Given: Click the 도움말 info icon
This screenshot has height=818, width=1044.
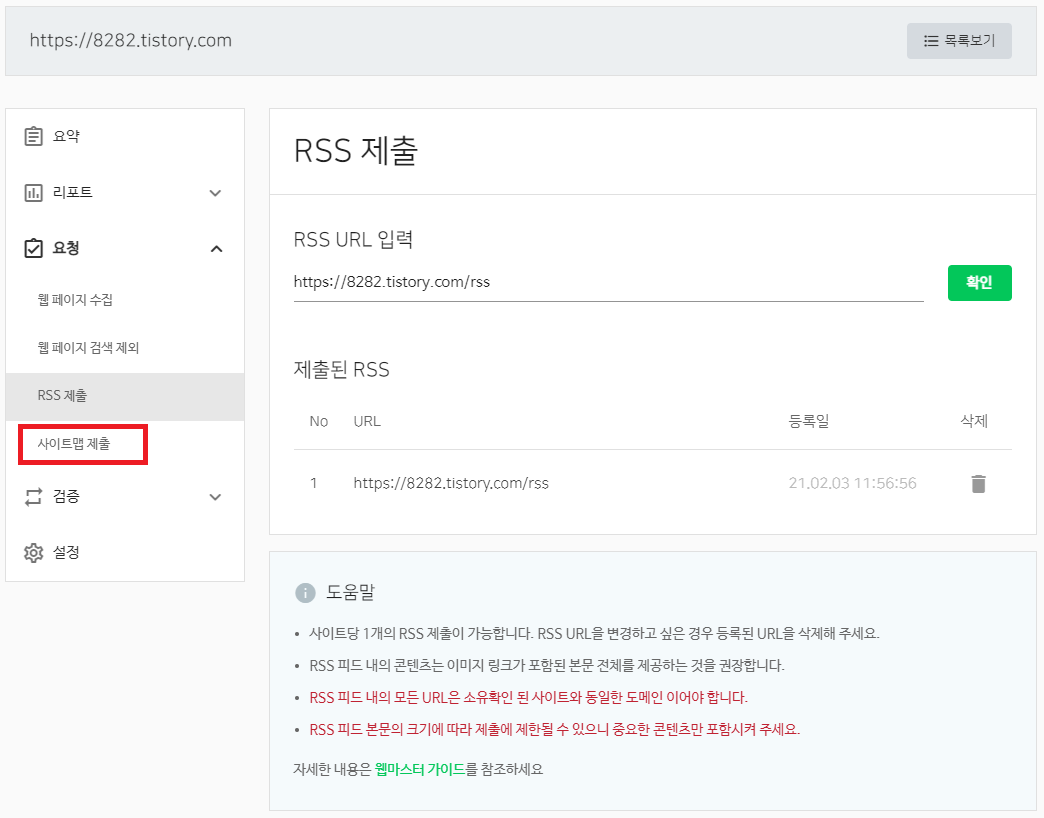Looking at the screenshot, I should [x=305, y=592].
